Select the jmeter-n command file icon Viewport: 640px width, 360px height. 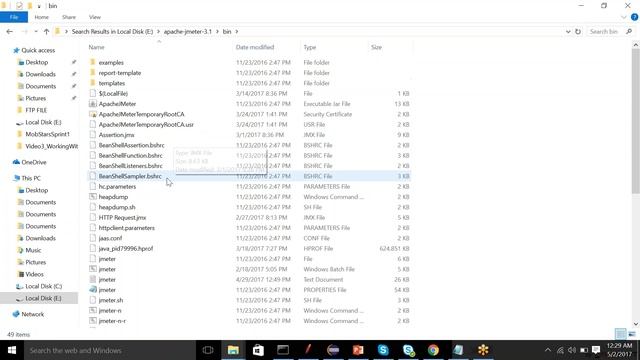coord(93,311)
